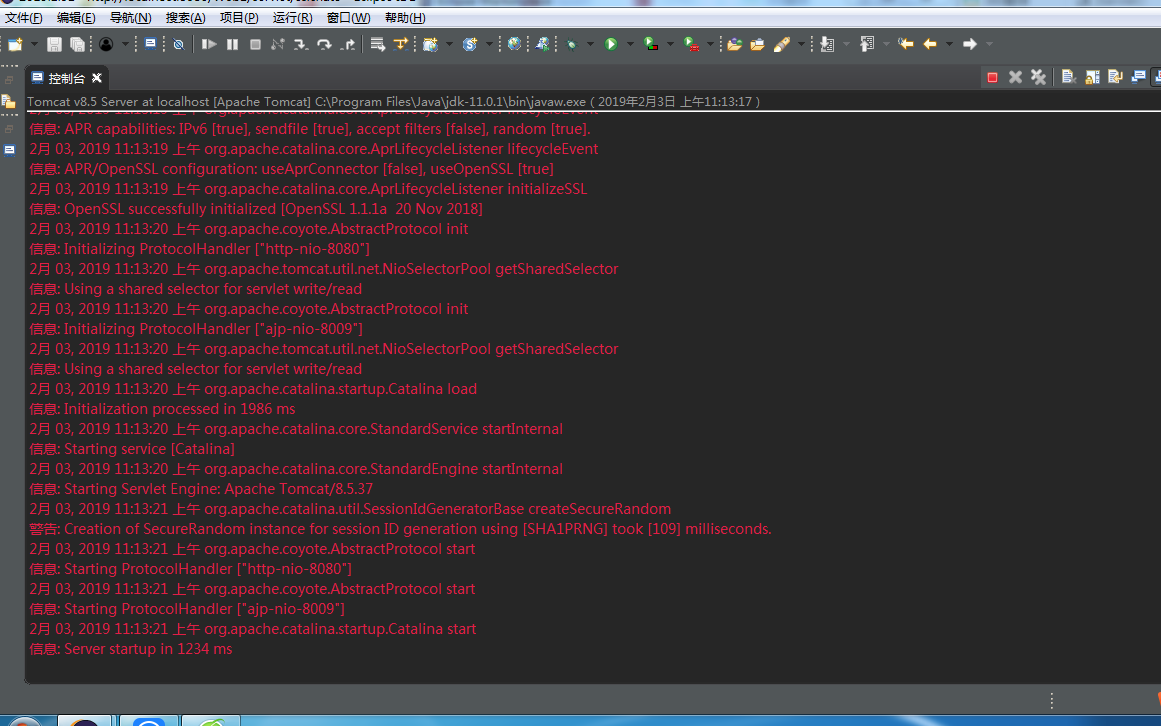Click the Last Edit Location icon
The width and height of the screenshot is (1161, 726).
tap(906, 44)
